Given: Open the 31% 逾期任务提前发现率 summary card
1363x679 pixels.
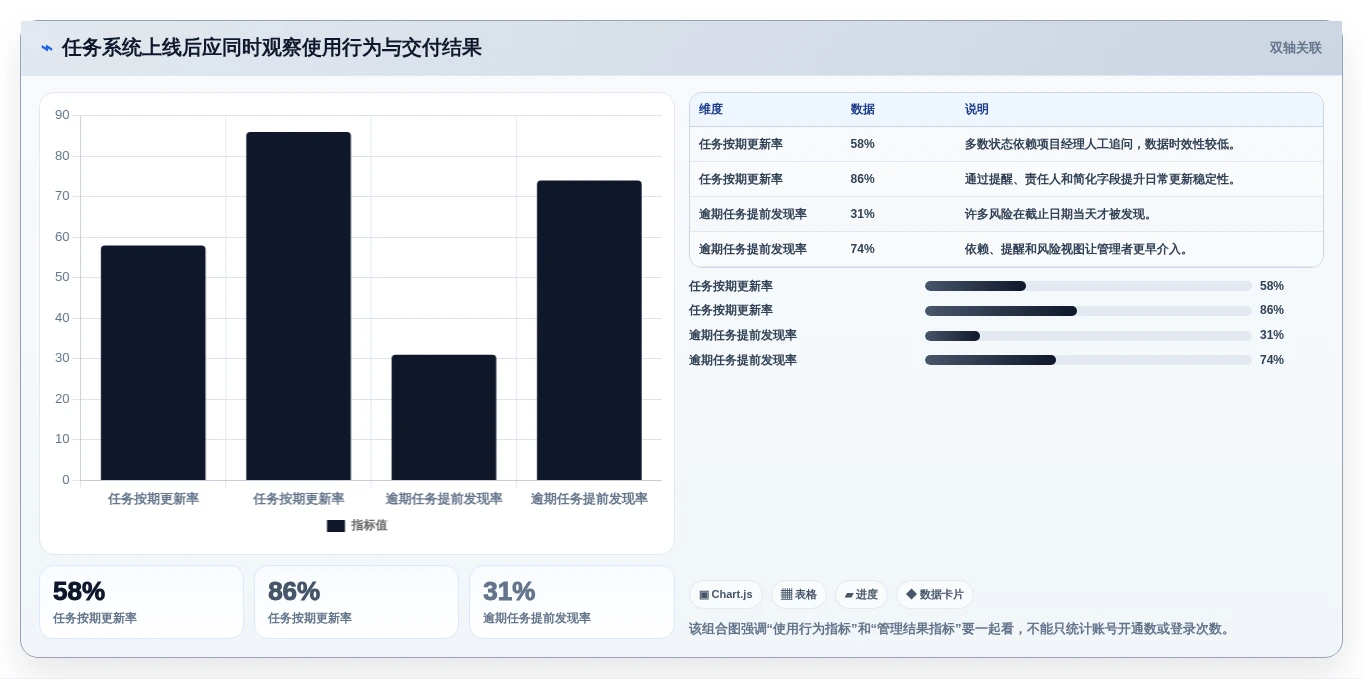Looking at the screenshot, I should (x=572, y=602).
